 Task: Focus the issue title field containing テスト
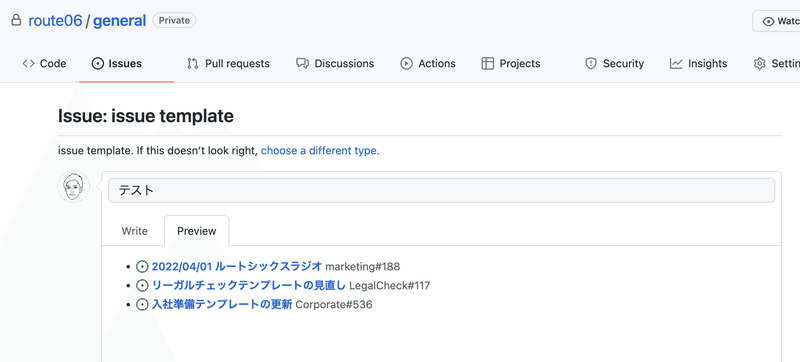pyautogui.click(x=441, y=191)
